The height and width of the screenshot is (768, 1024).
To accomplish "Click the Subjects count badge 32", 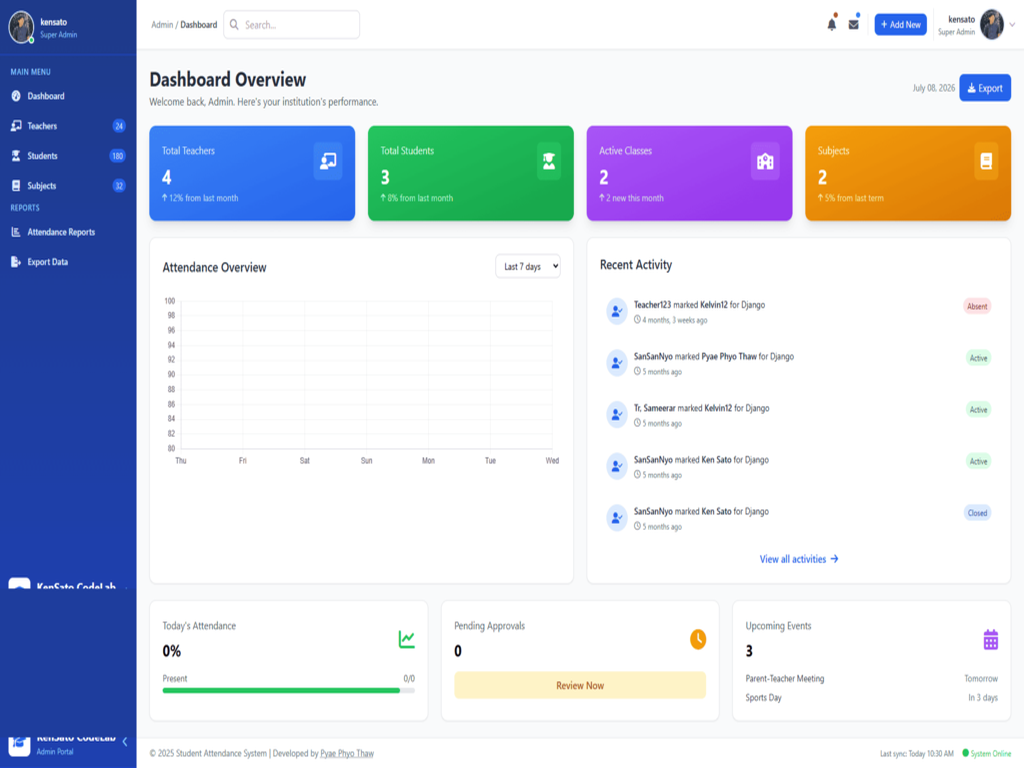I will [x=119, y=186].
